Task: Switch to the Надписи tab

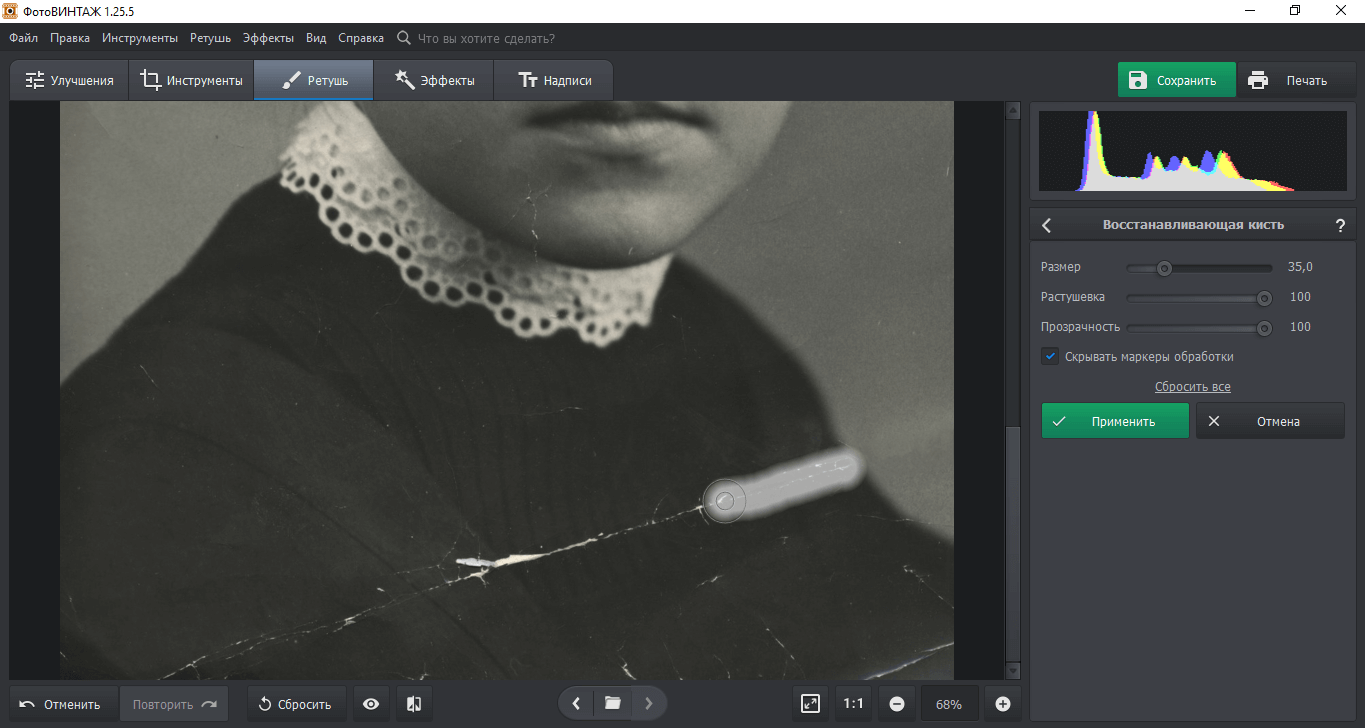Action: 554,81
